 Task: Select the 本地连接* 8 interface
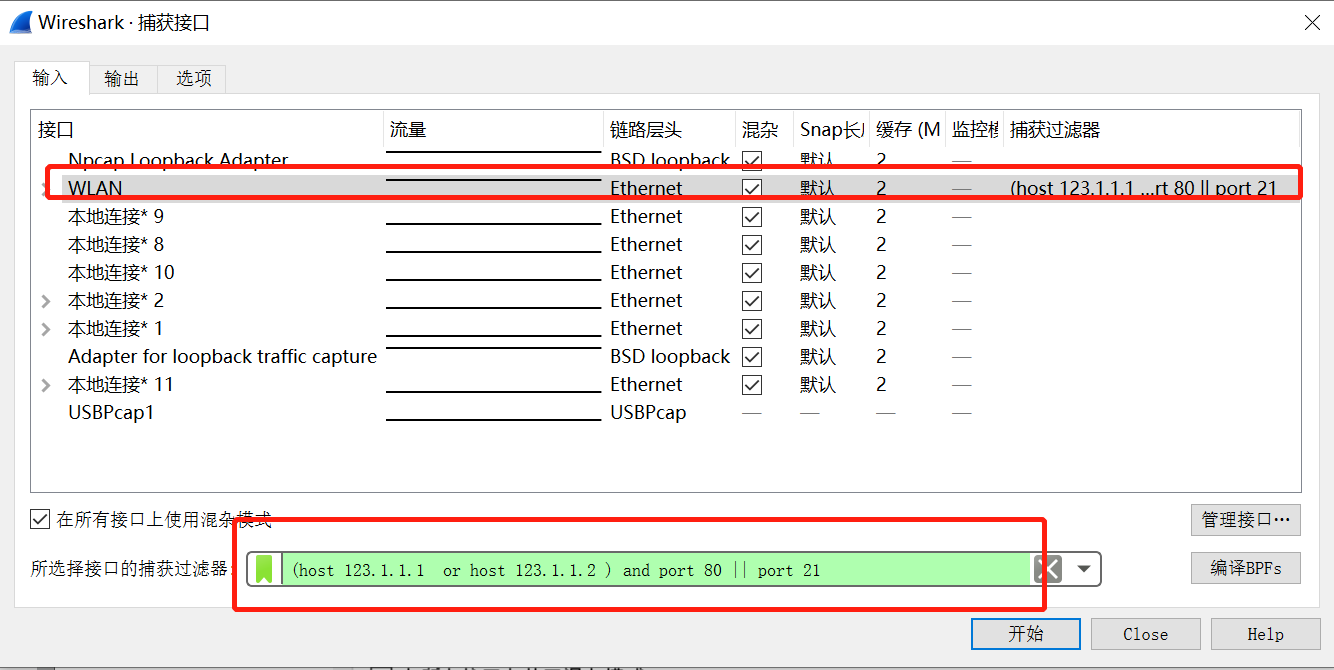[116, 244]
